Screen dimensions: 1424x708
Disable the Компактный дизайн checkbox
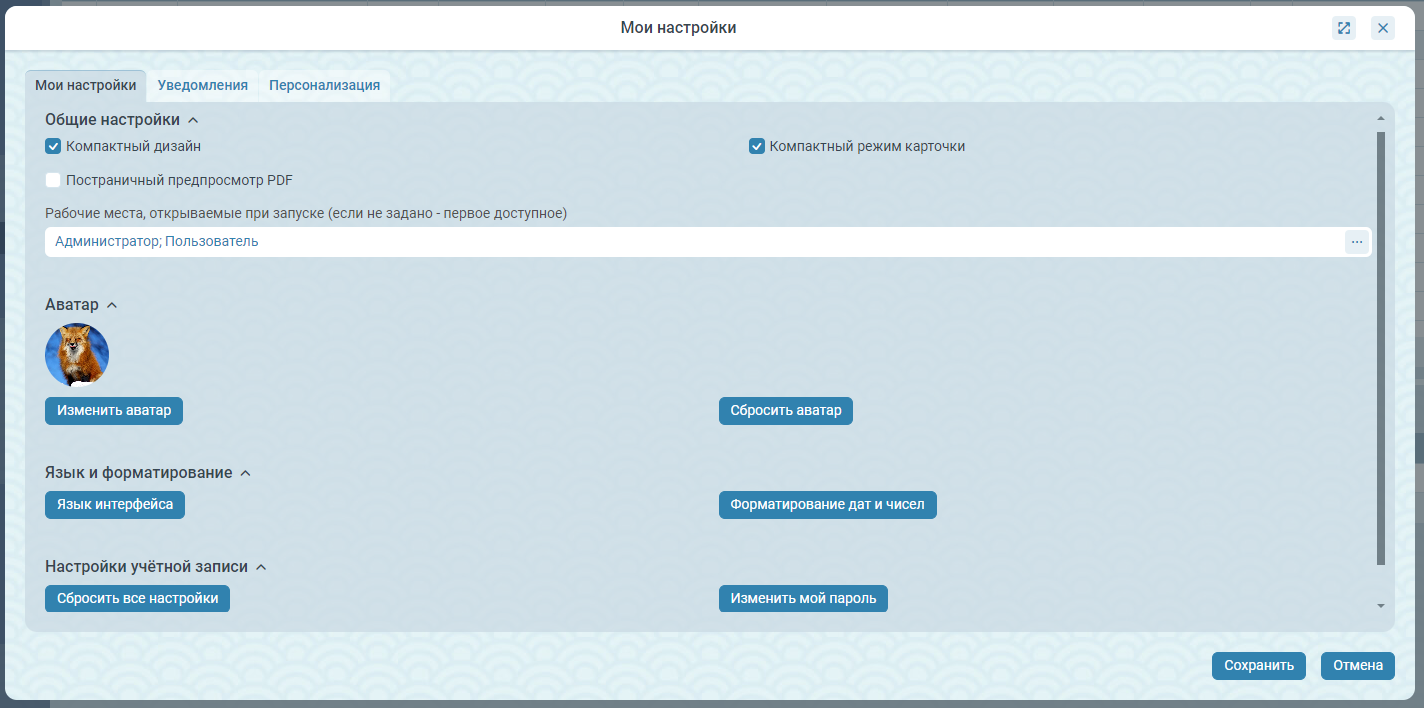point(54,147)
